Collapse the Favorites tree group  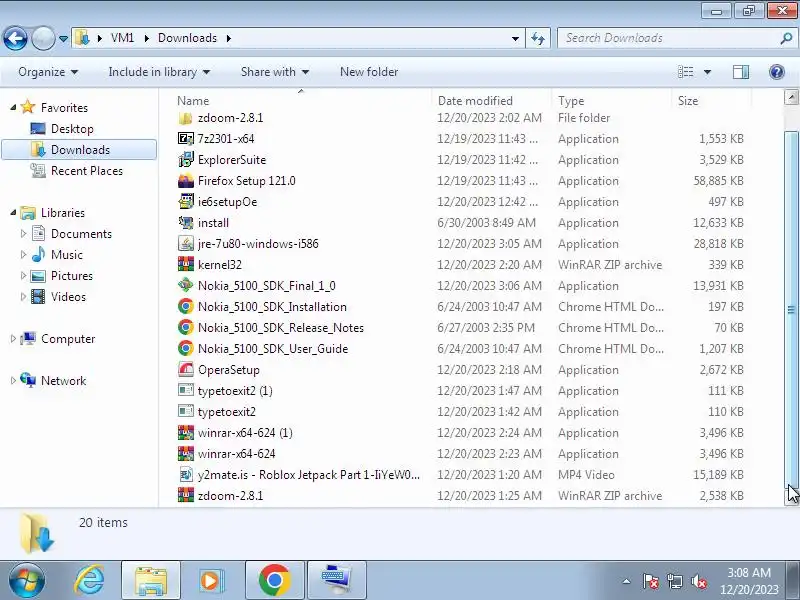click(x=13, y=107)
